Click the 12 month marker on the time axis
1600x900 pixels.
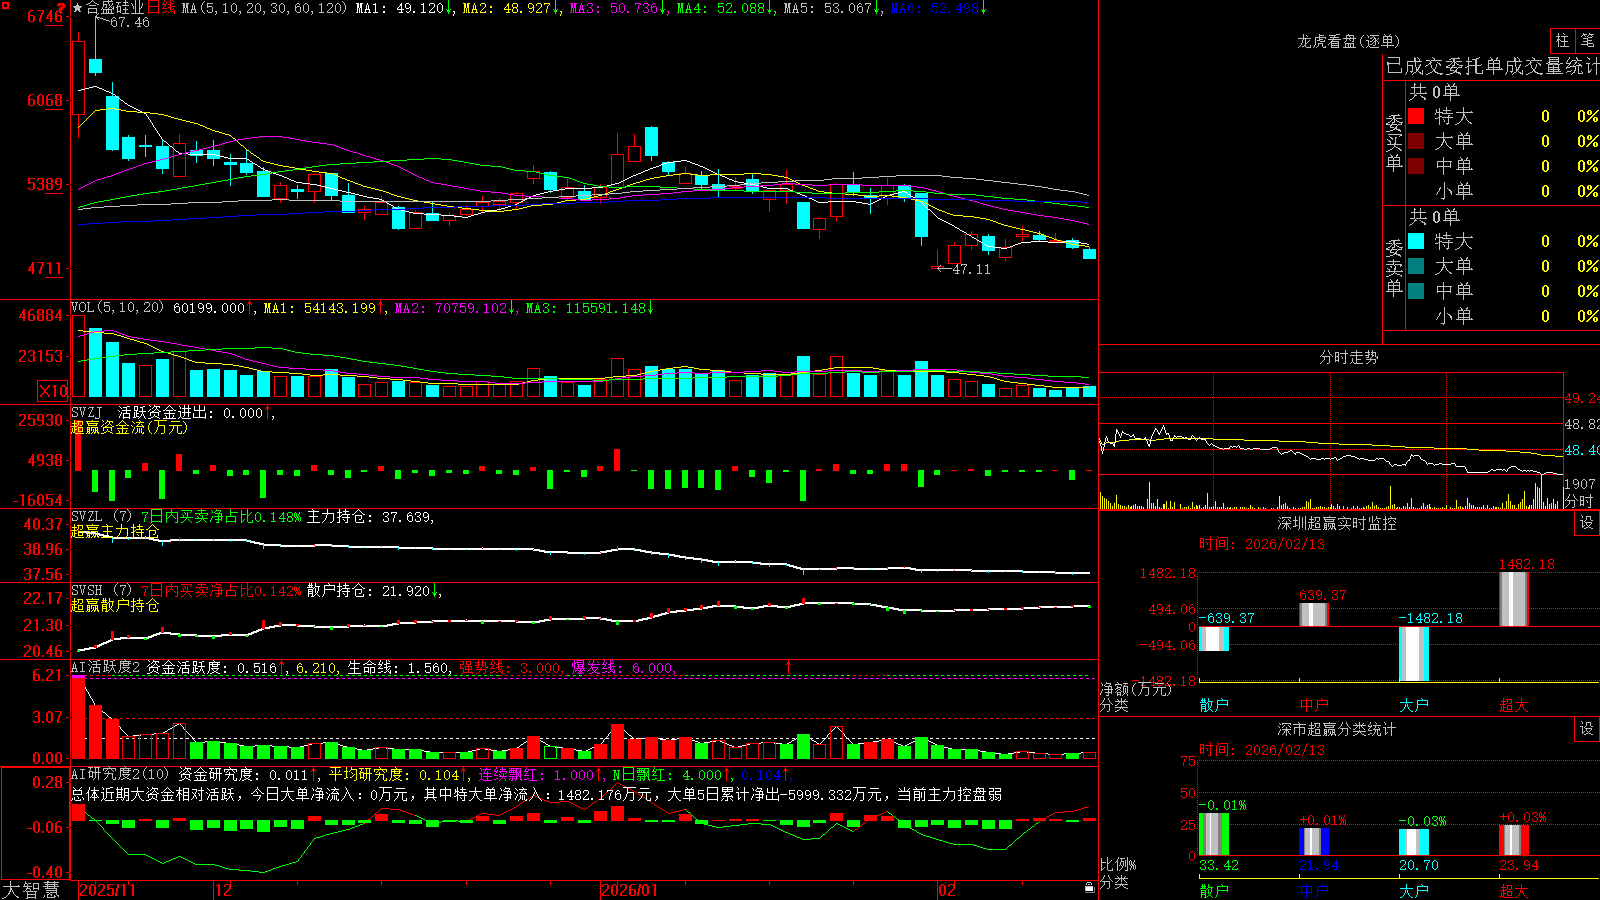click(x=223, y=890)
